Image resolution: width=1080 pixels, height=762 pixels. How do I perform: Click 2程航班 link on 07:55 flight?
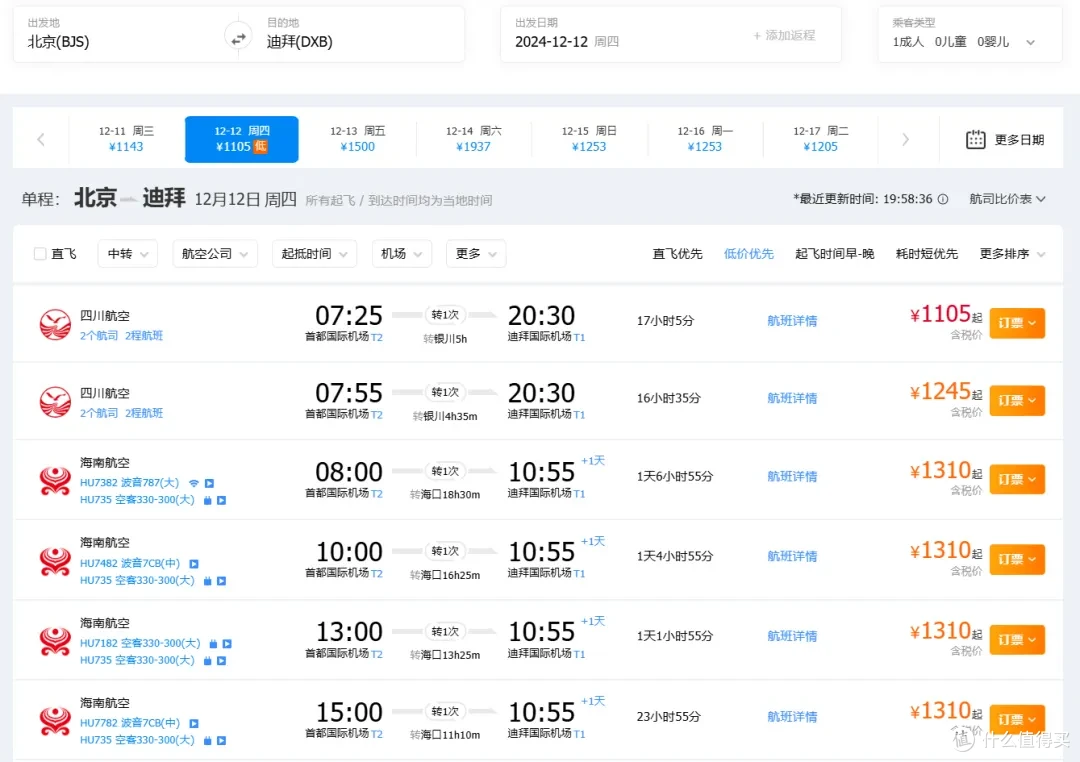click(144, 413)
